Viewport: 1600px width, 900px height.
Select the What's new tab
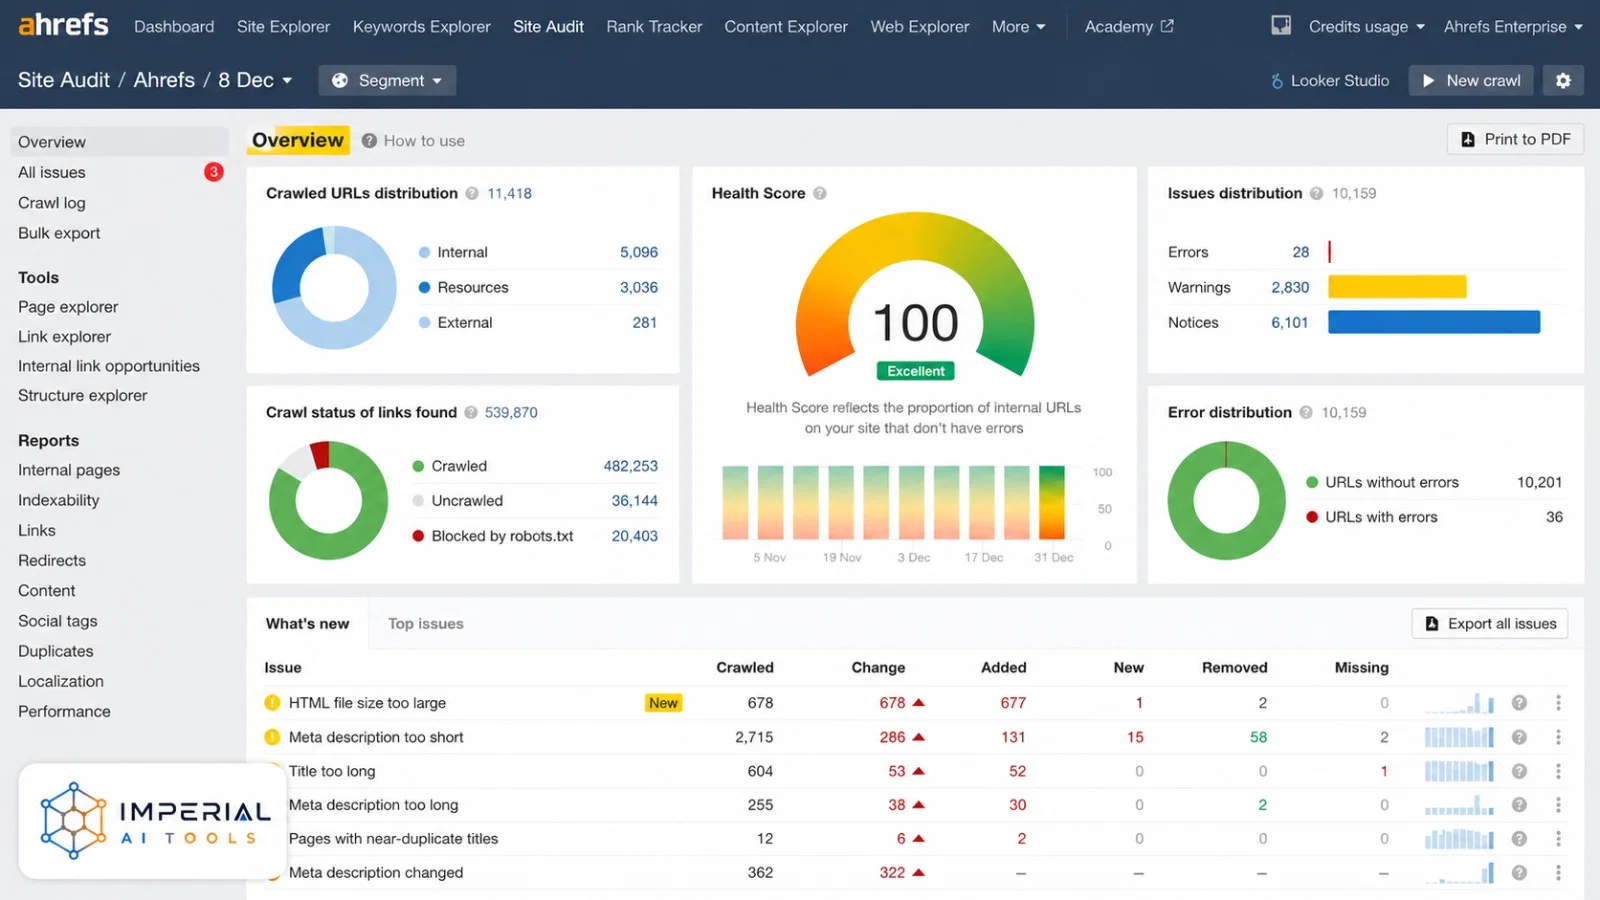coord(307,624)
